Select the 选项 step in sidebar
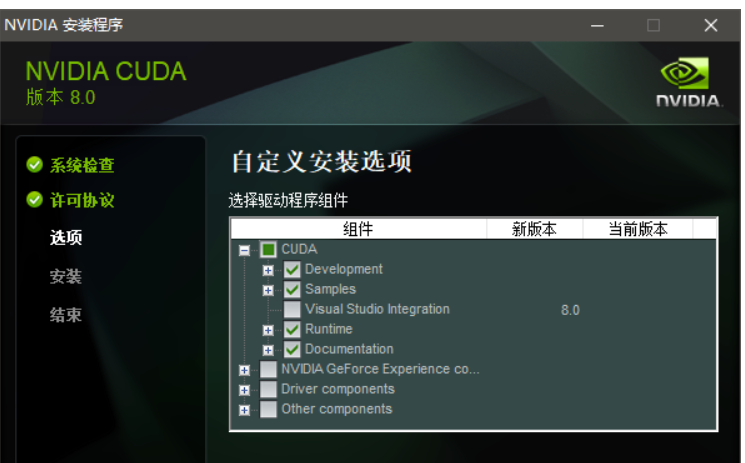 pyautogui.click(x=66, y=237)
